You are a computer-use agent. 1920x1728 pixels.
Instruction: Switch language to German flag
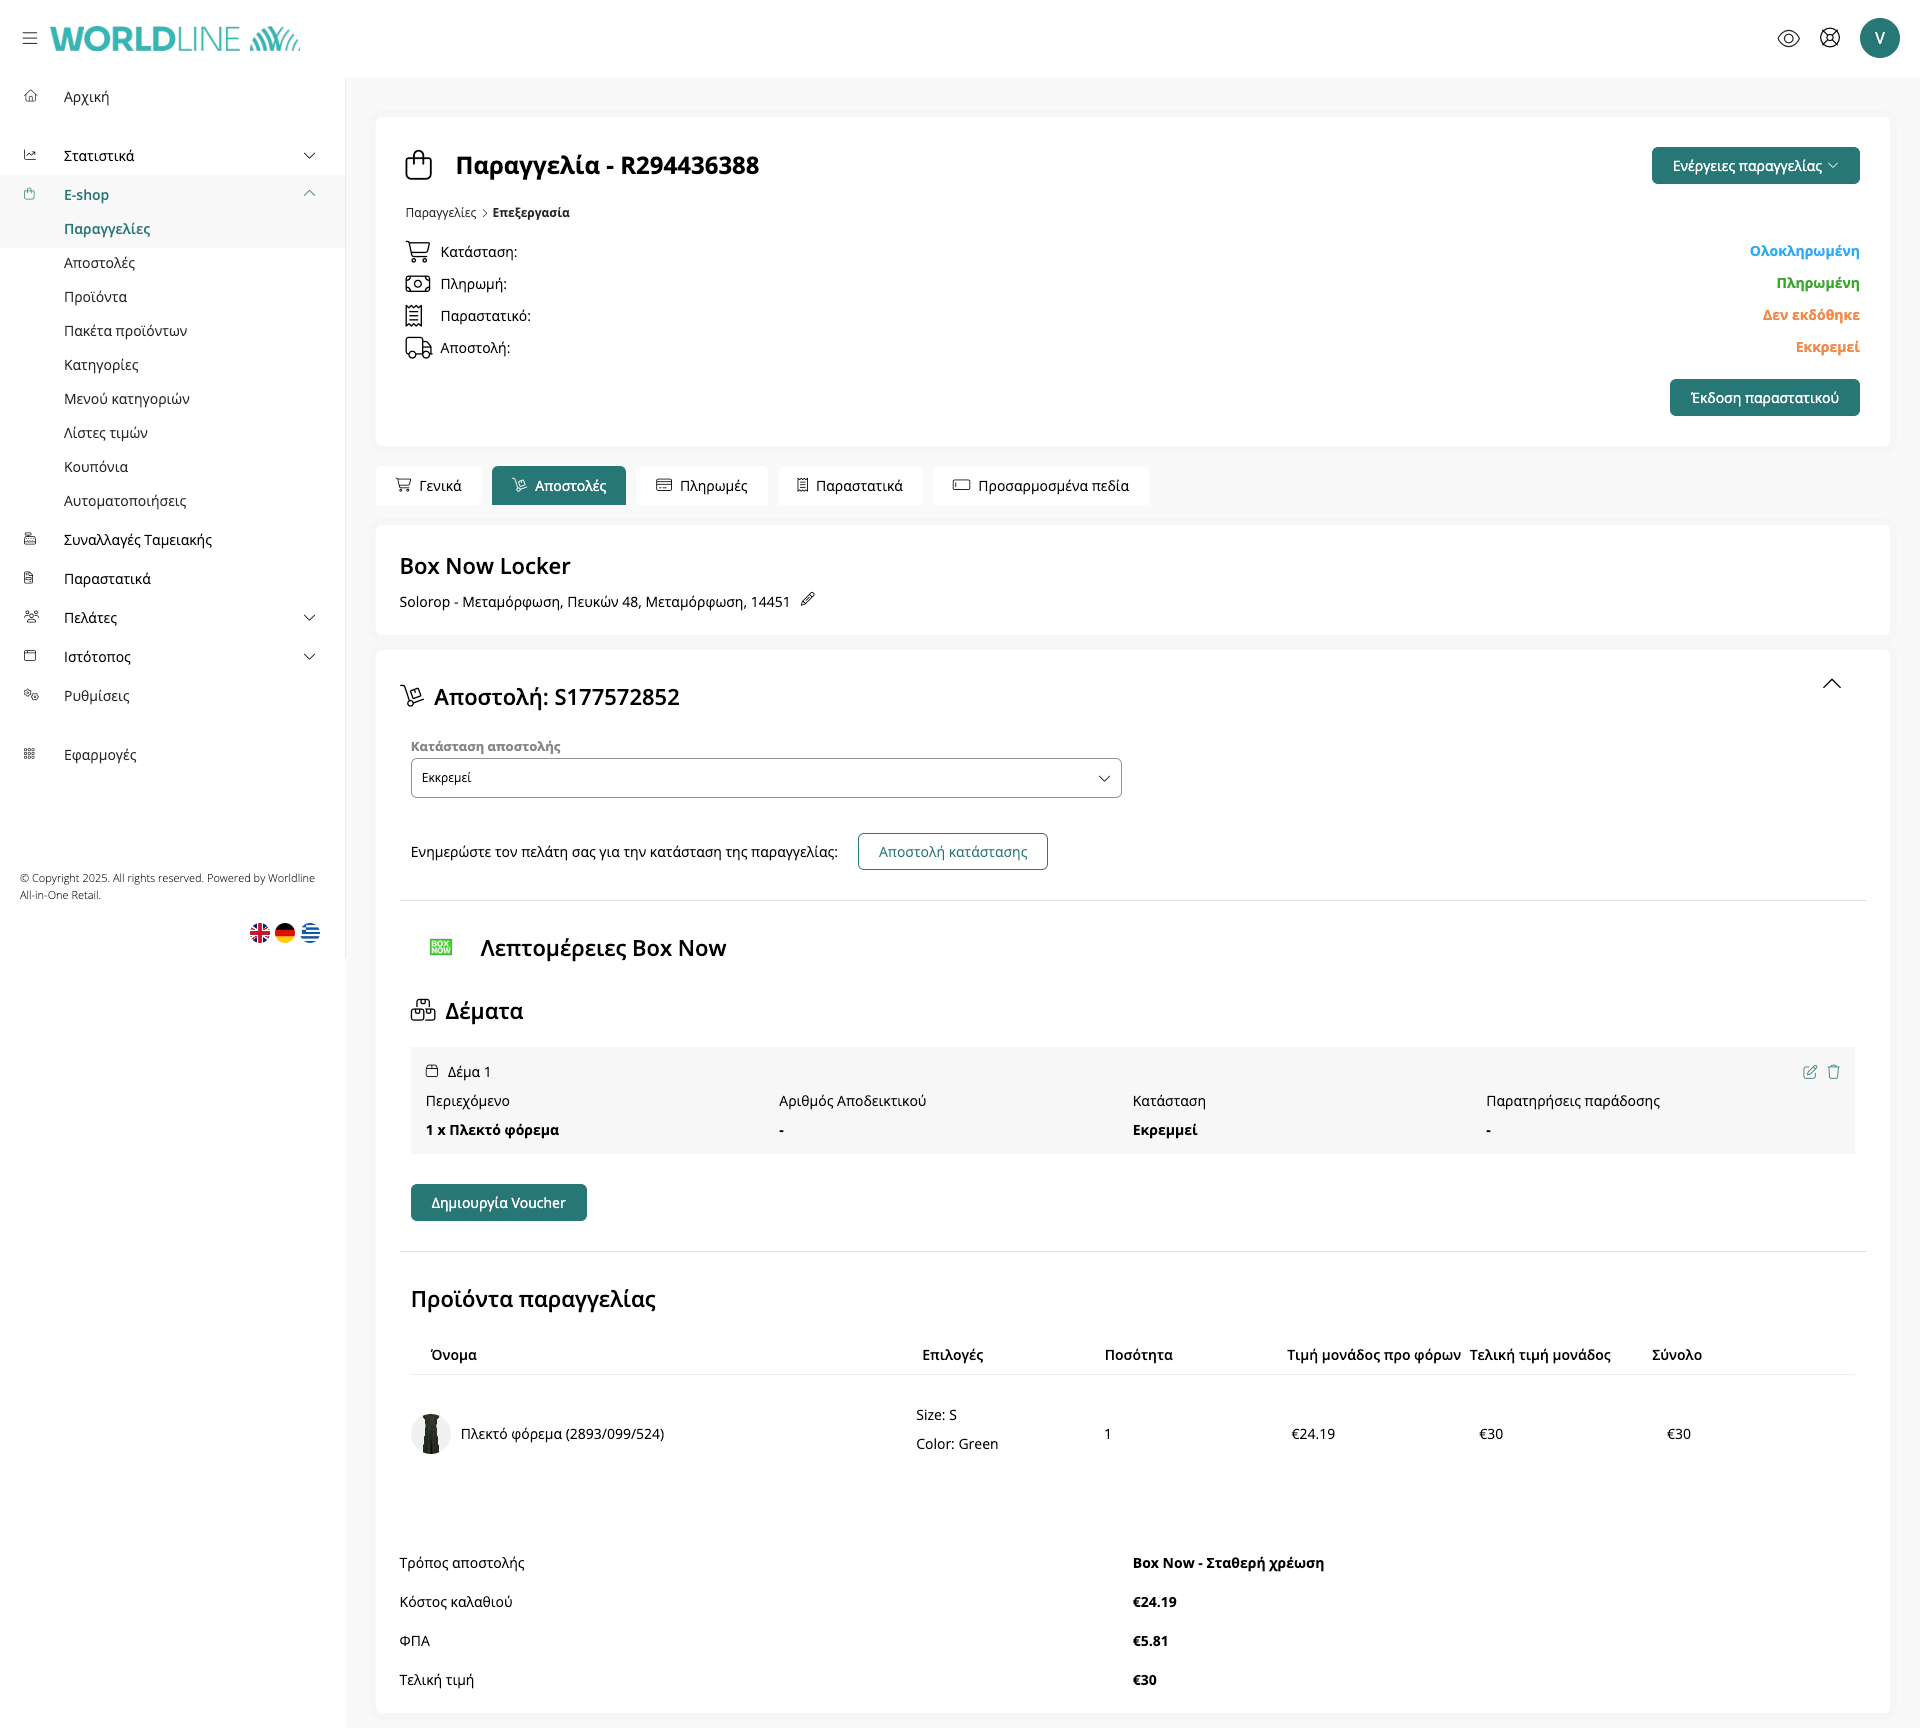point(285,933)
